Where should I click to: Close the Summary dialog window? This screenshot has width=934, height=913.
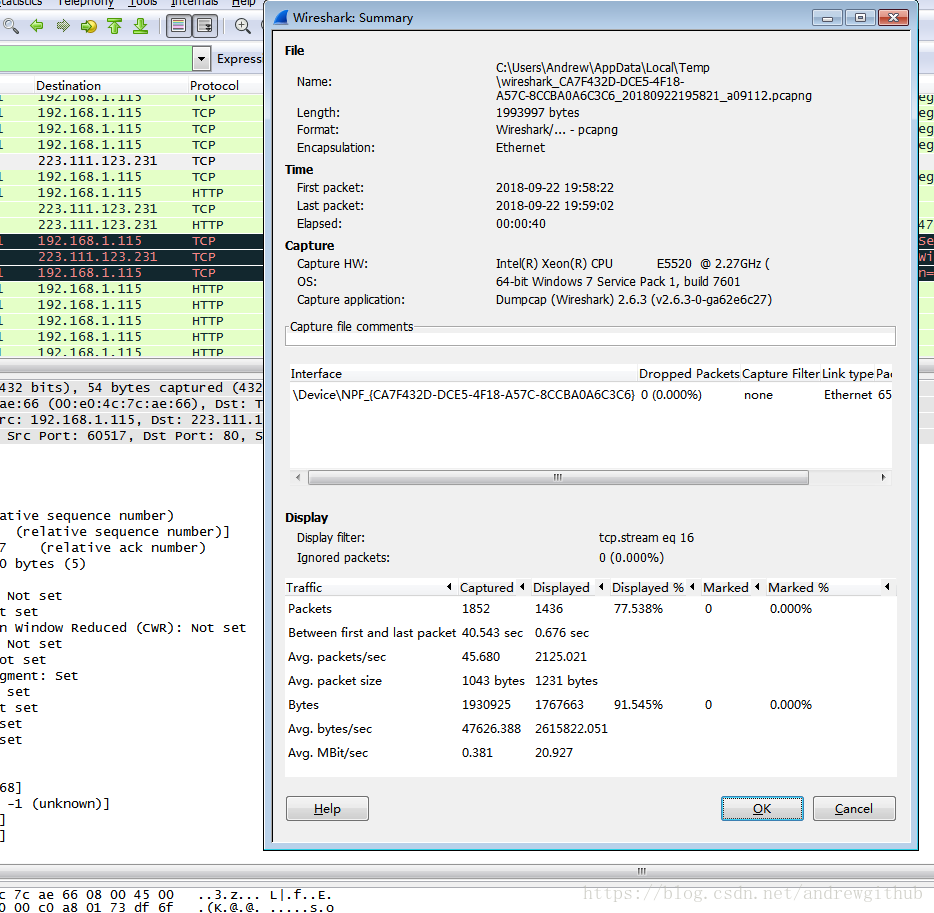893,18
